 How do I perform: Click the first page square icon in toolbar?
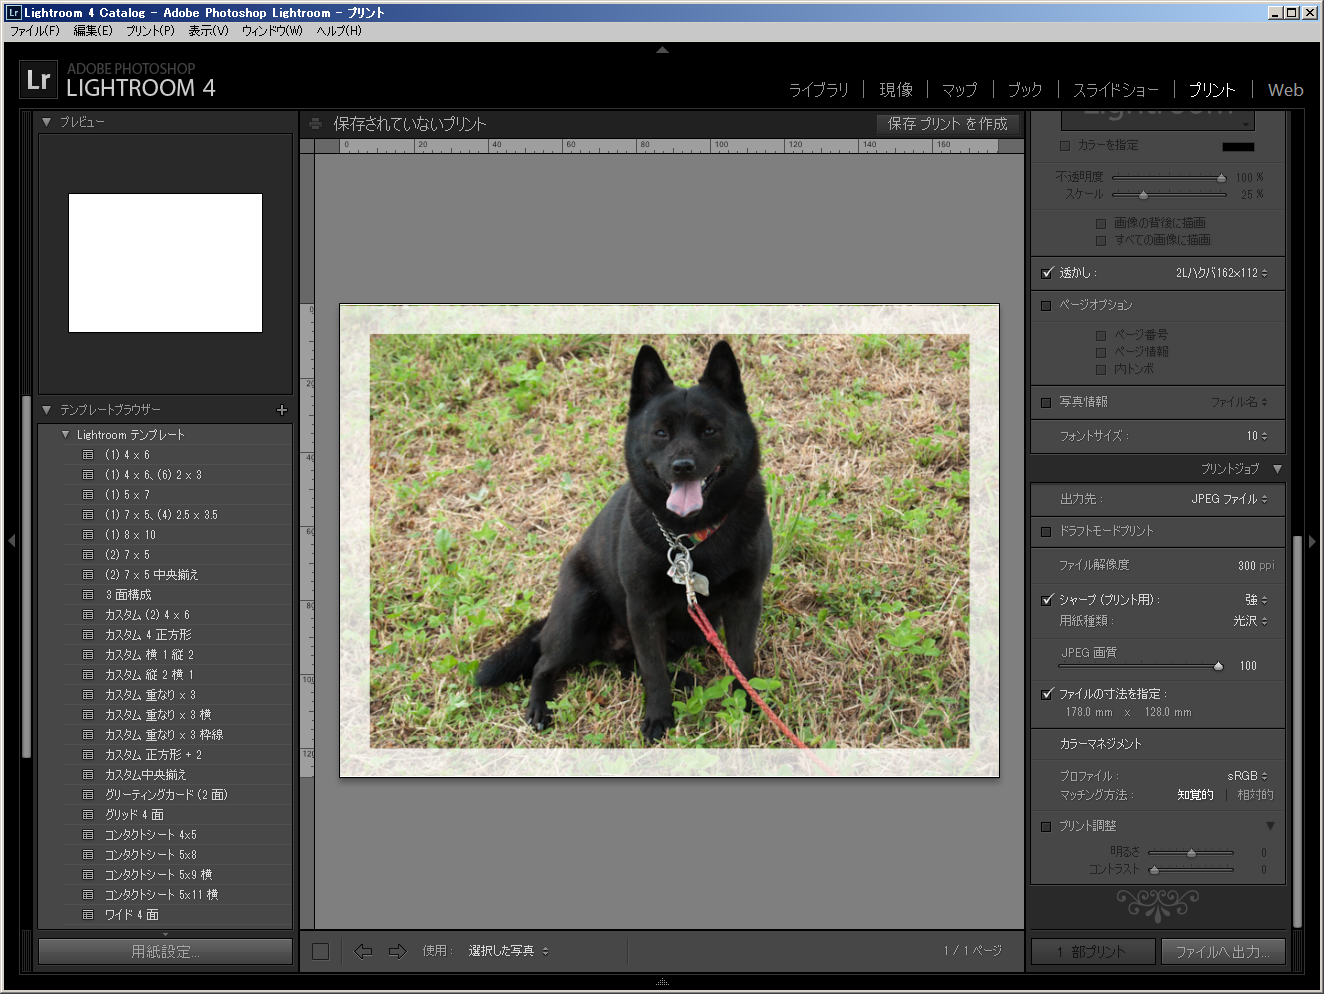click(x=320, y=951)
